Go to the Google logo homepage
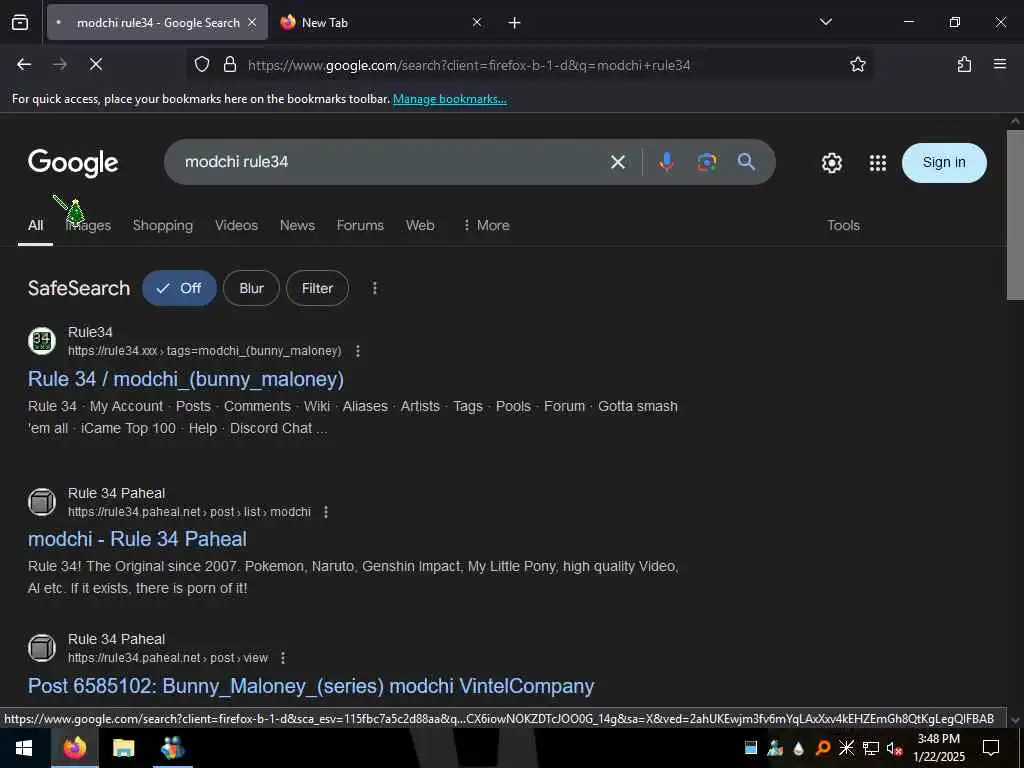 73,163
